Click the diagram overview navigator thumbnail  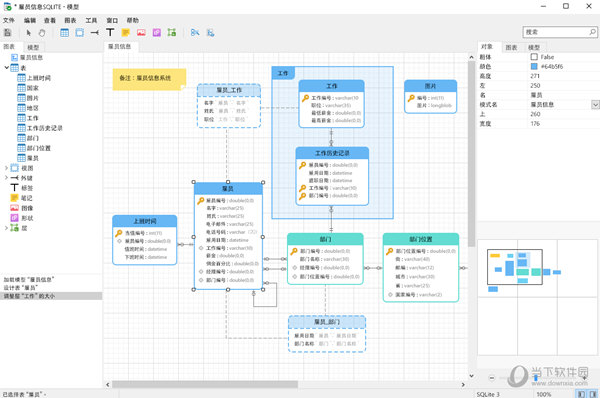538,297
